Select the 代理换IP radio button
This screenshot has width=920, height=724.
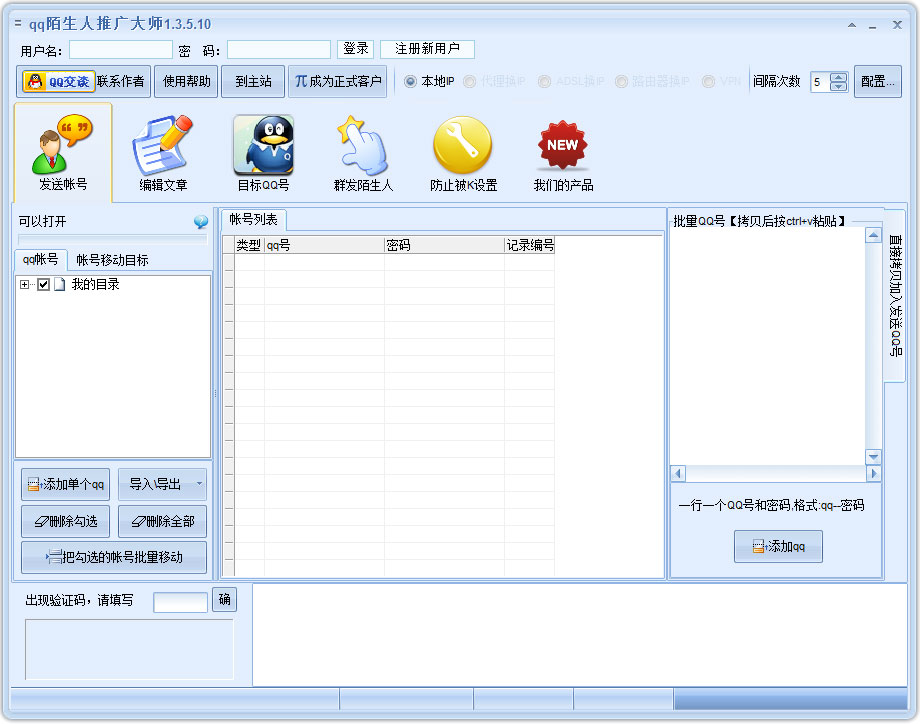point(469,82)
